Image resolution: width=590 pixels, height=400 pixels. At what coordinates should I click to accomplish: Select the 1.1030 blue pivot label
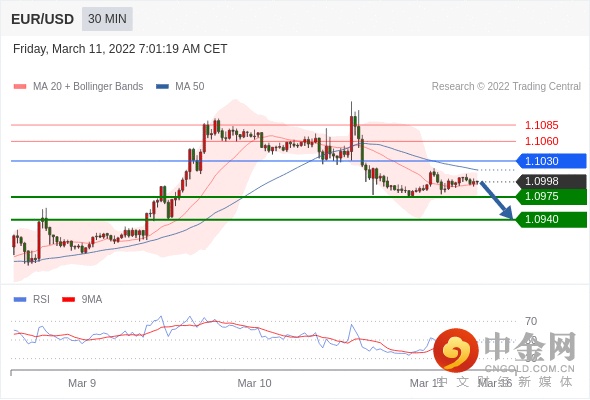551,161
